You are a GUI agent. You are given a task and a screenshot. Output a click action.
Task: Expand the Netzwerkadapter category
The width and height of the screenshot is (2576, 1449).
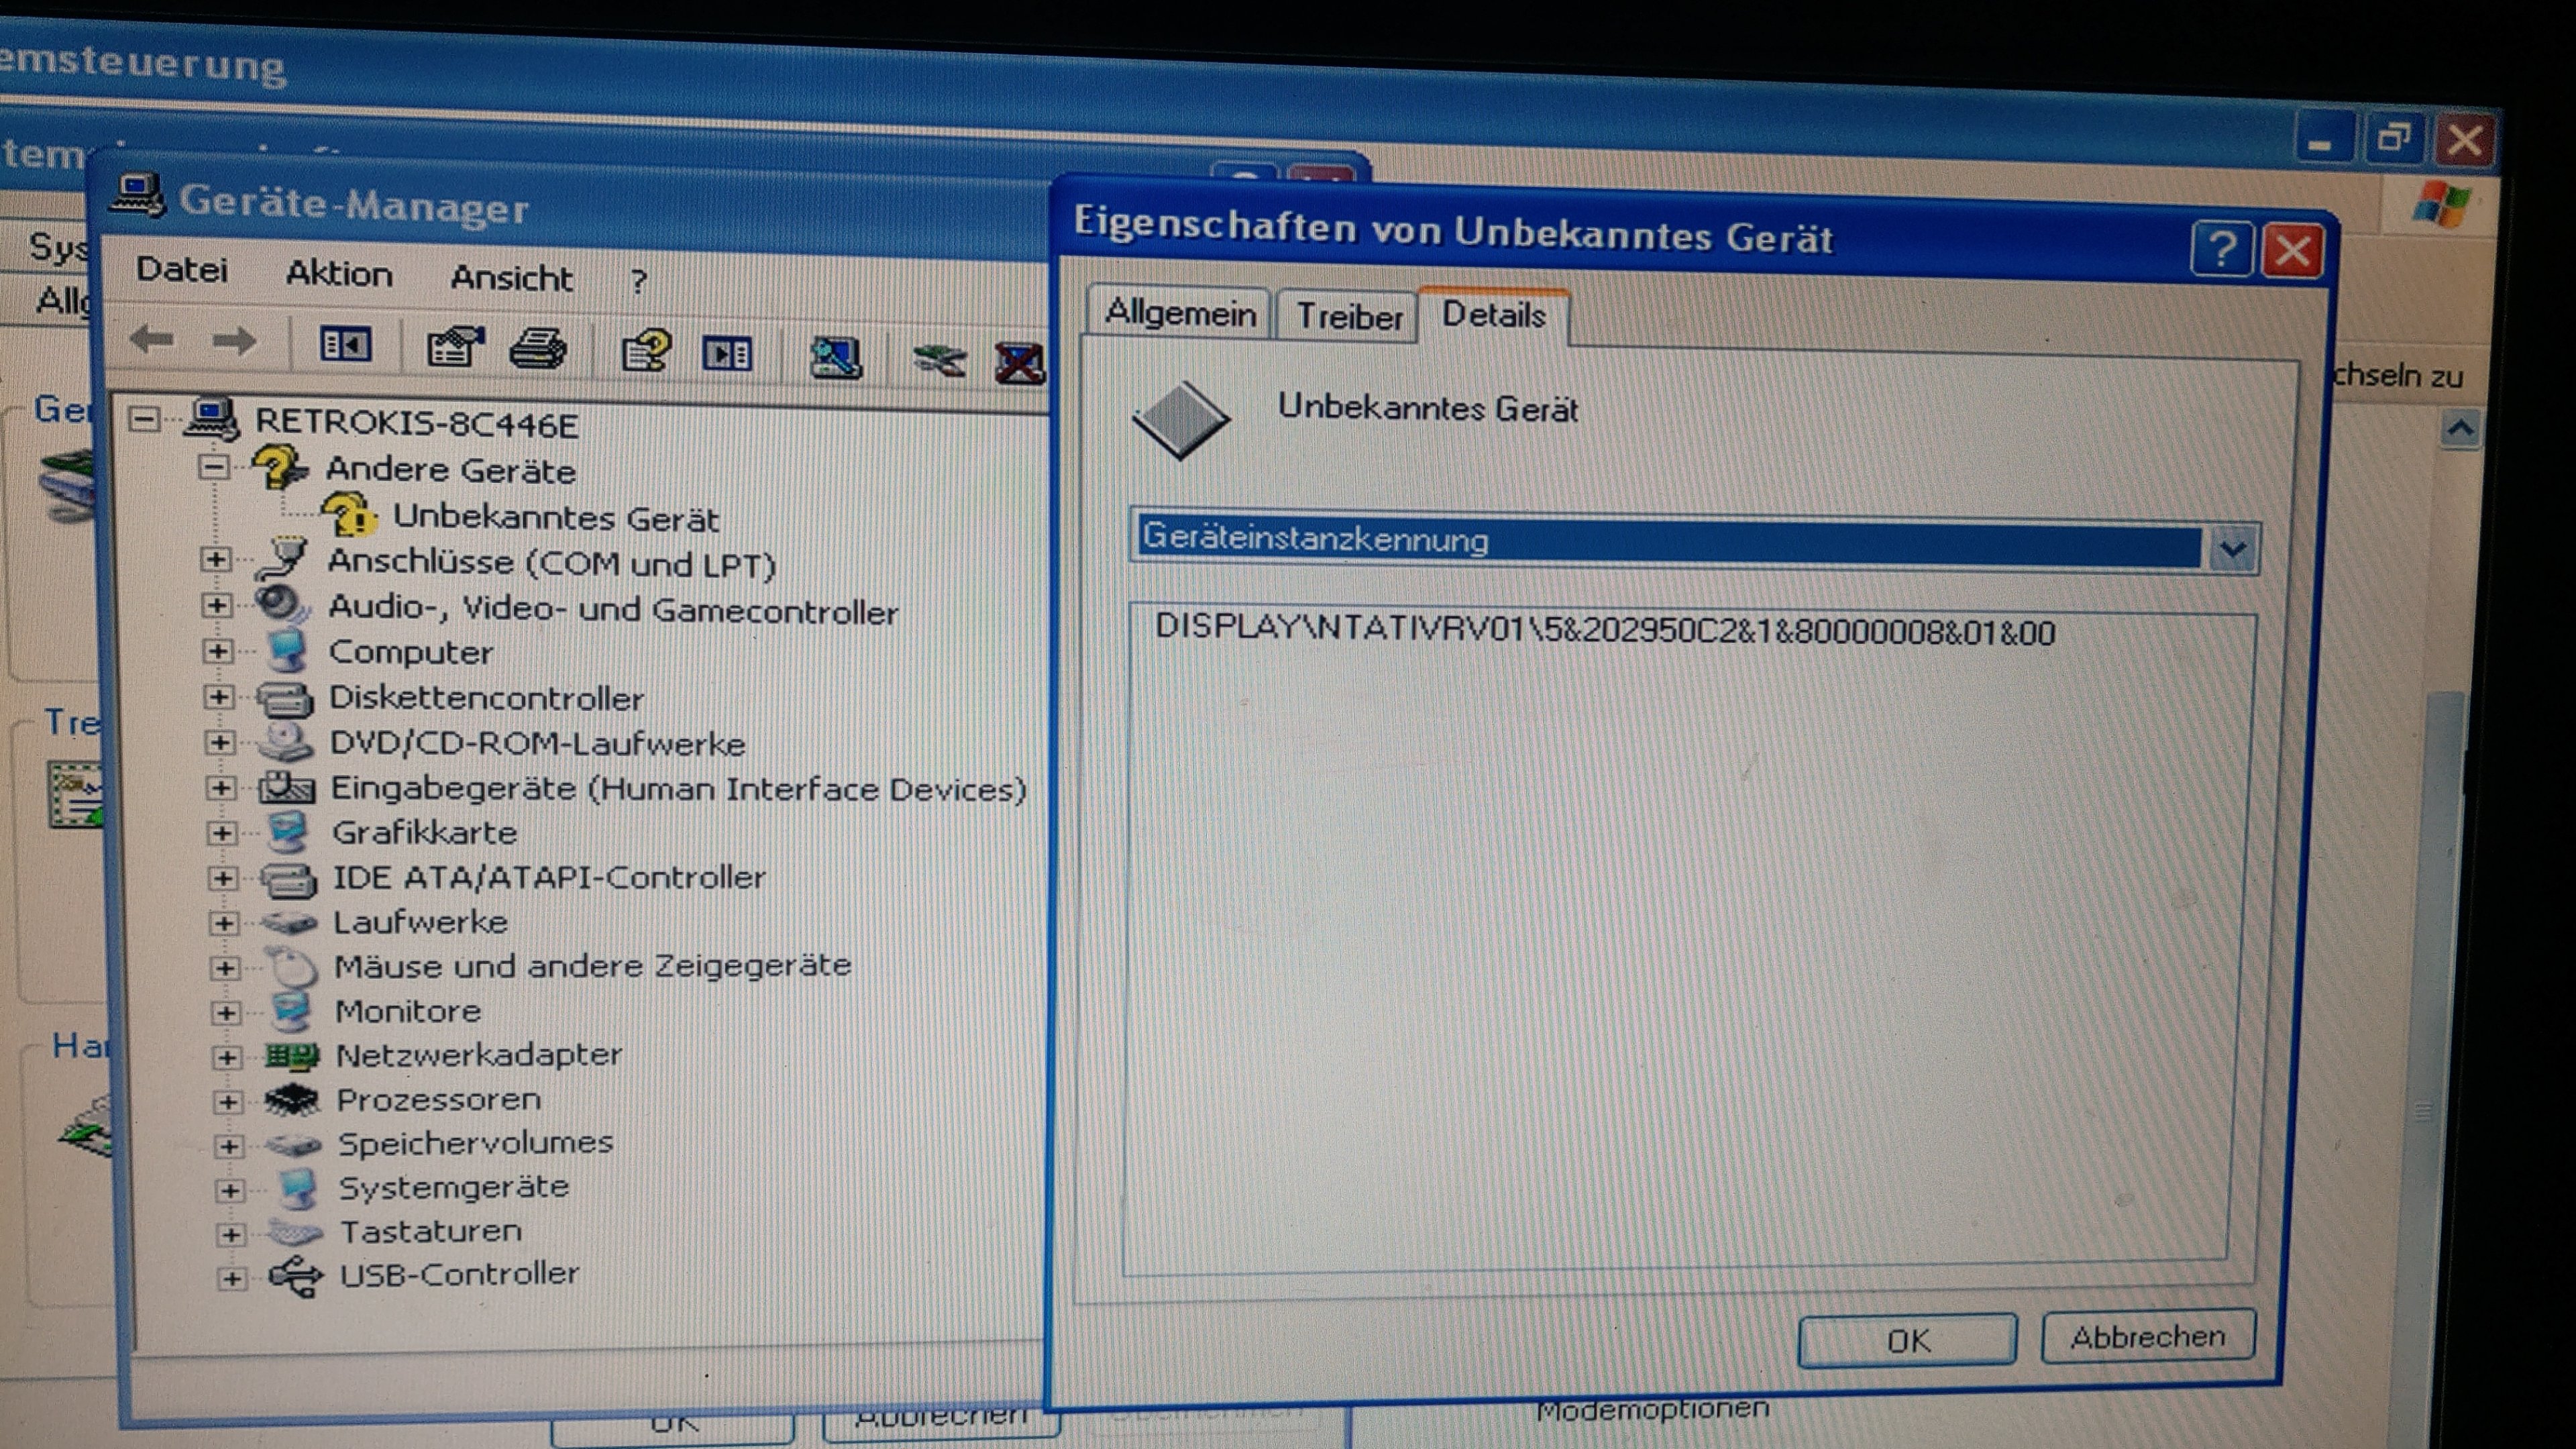pyautogui.click(x=227, y=1057)
